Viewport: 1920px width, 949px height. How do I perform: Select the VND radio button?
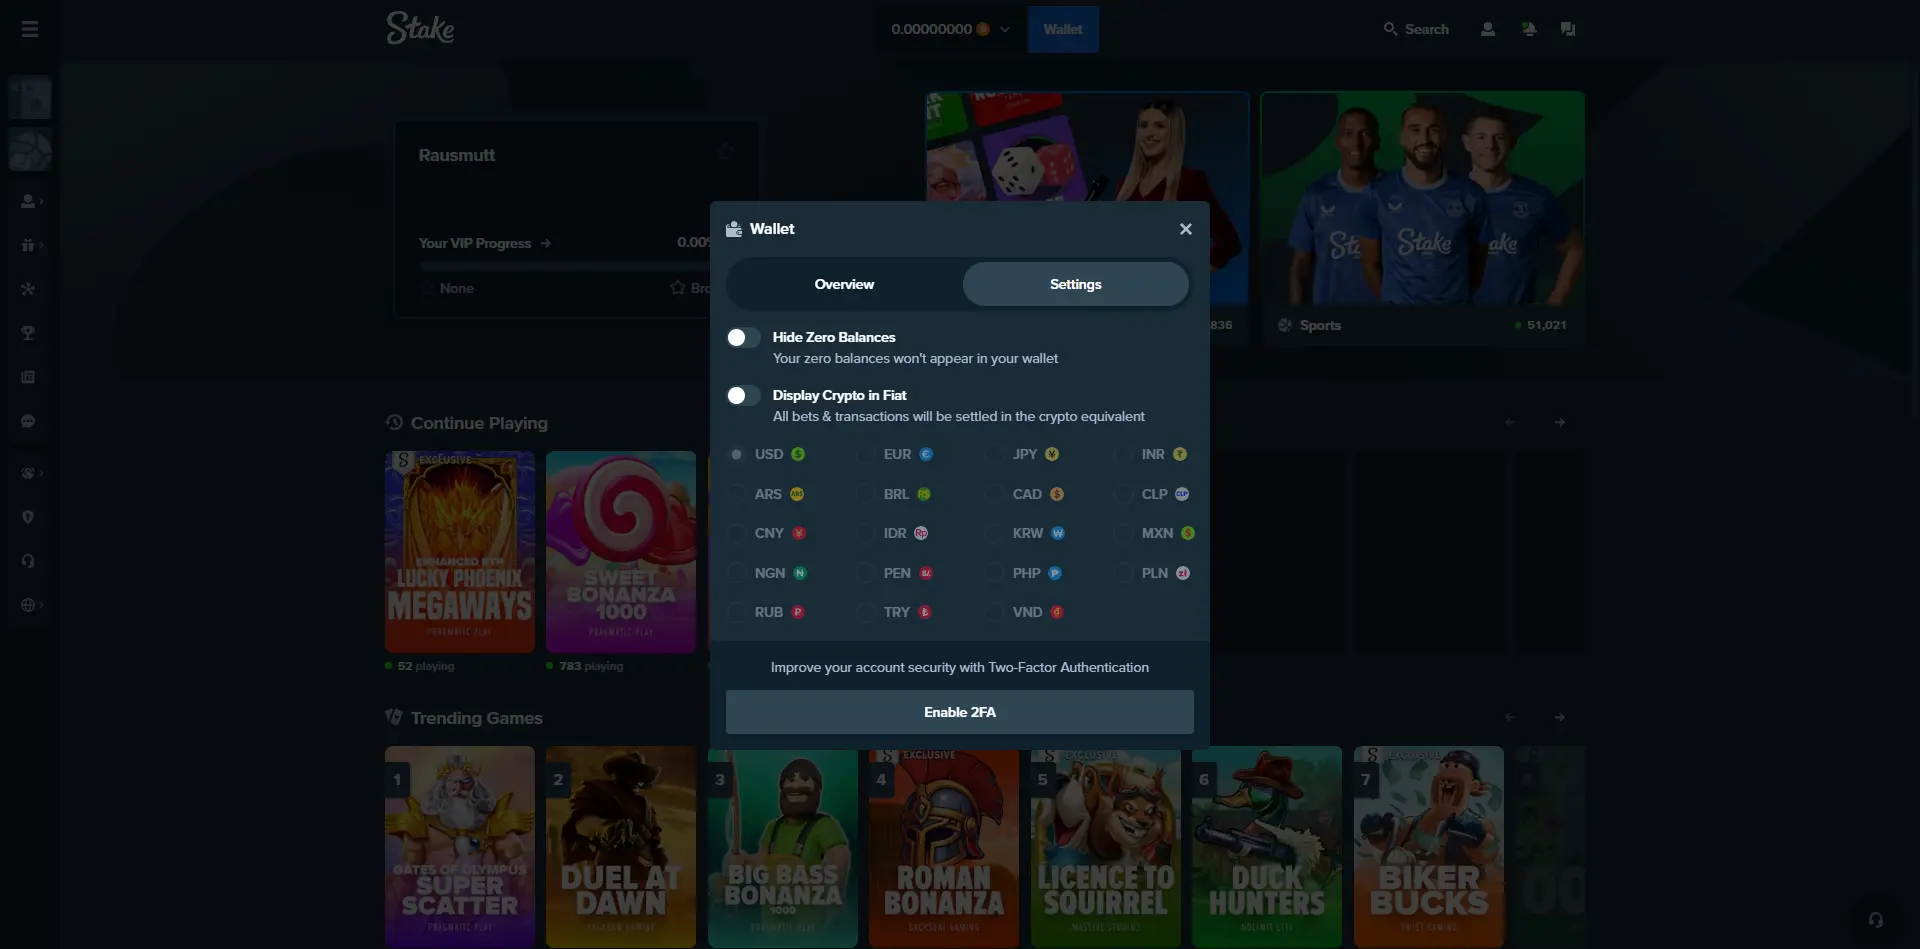(x=995, y=612)
